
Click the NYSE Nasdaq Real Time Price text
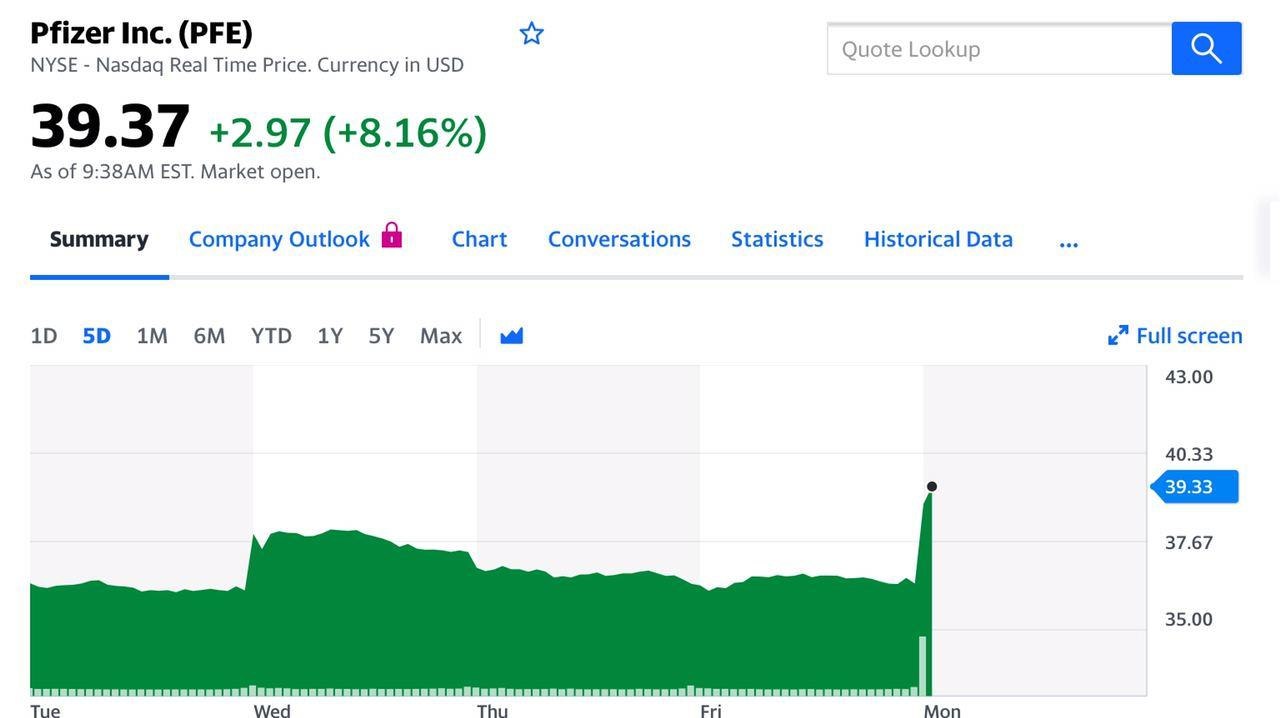[247, 65]
